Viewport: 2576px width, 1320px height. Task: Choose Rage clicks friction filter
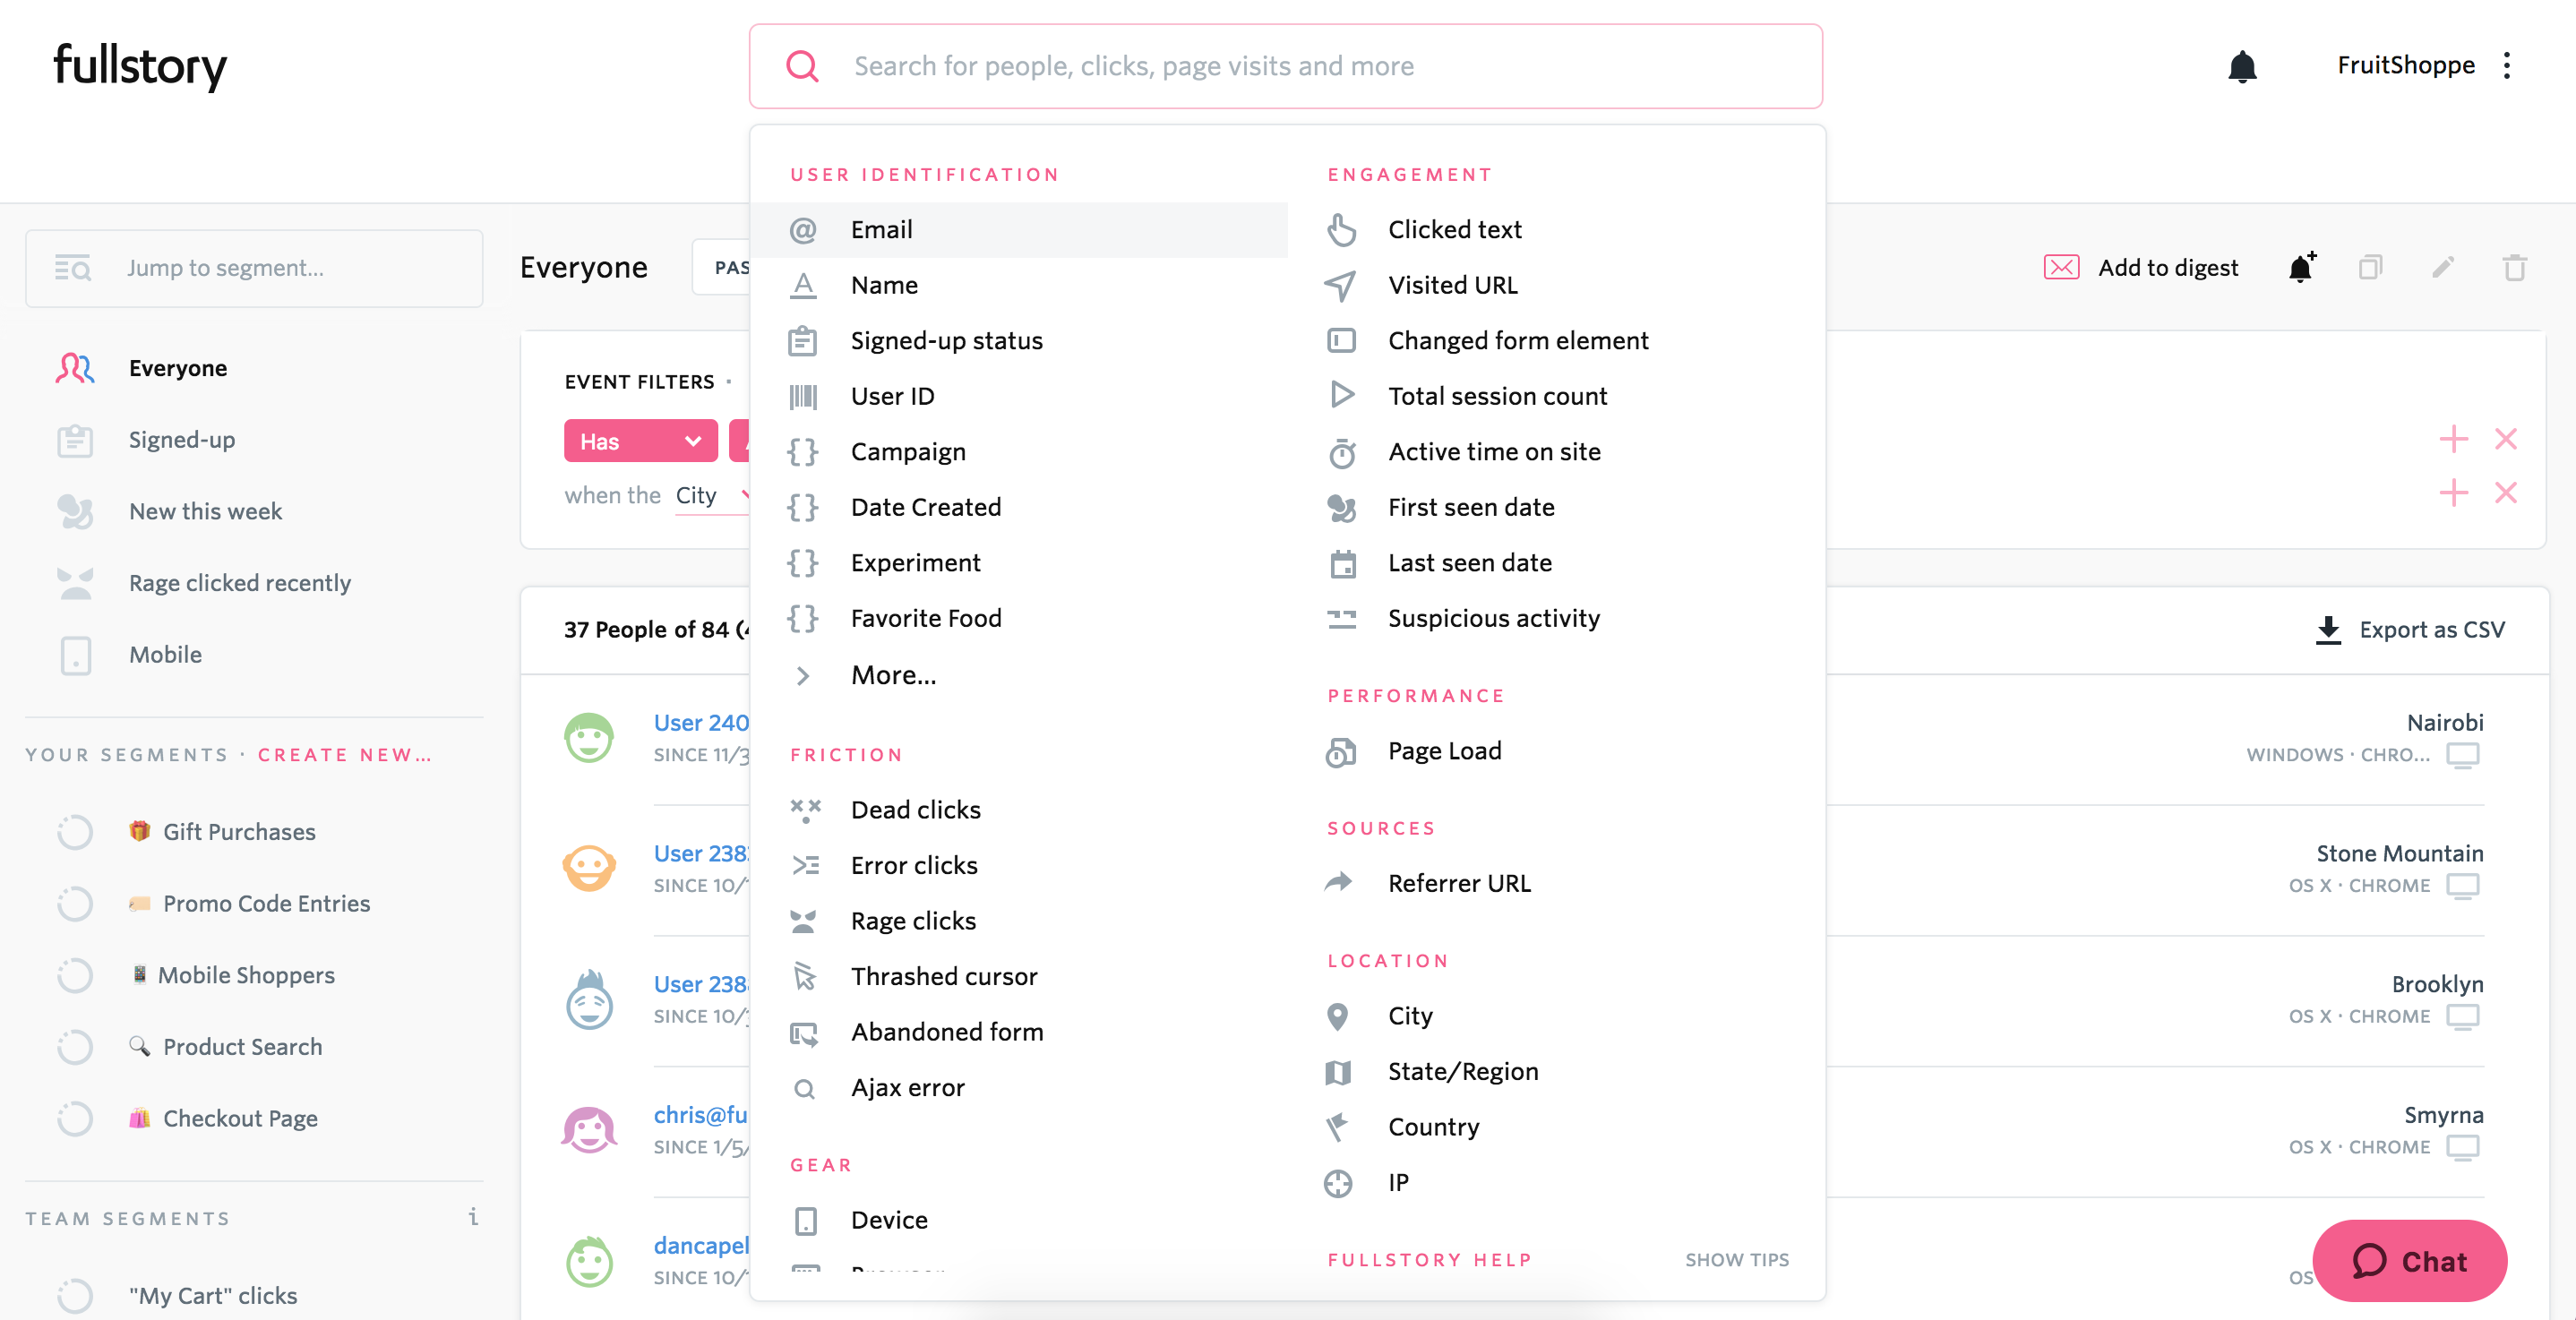coord(1019,921)
